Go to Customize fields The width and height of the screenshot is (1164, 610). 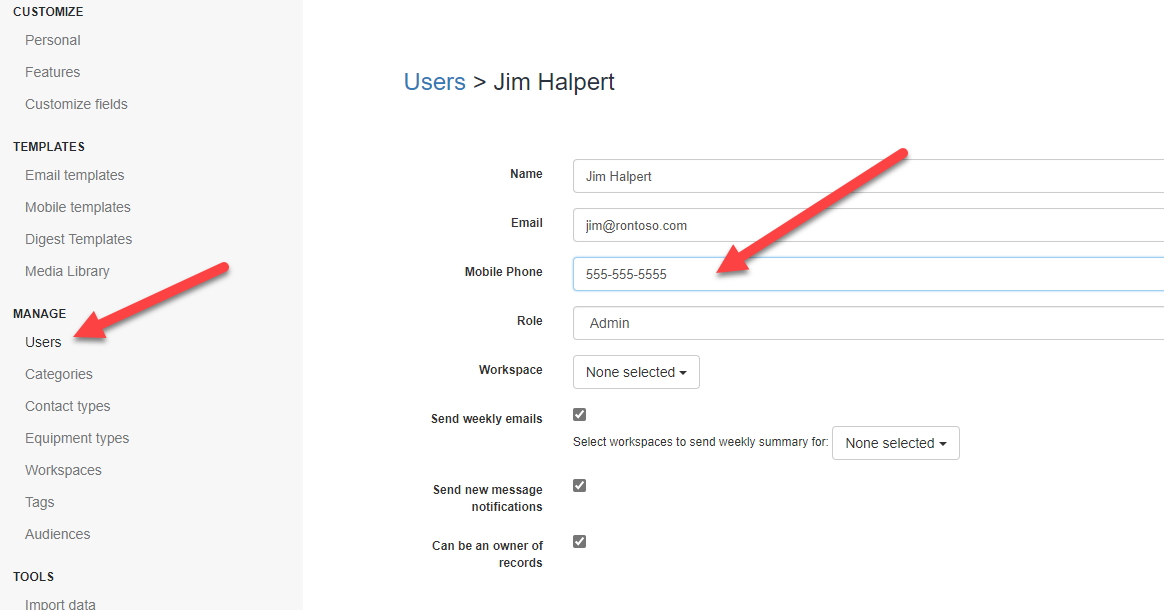click(x=76, y=104)
